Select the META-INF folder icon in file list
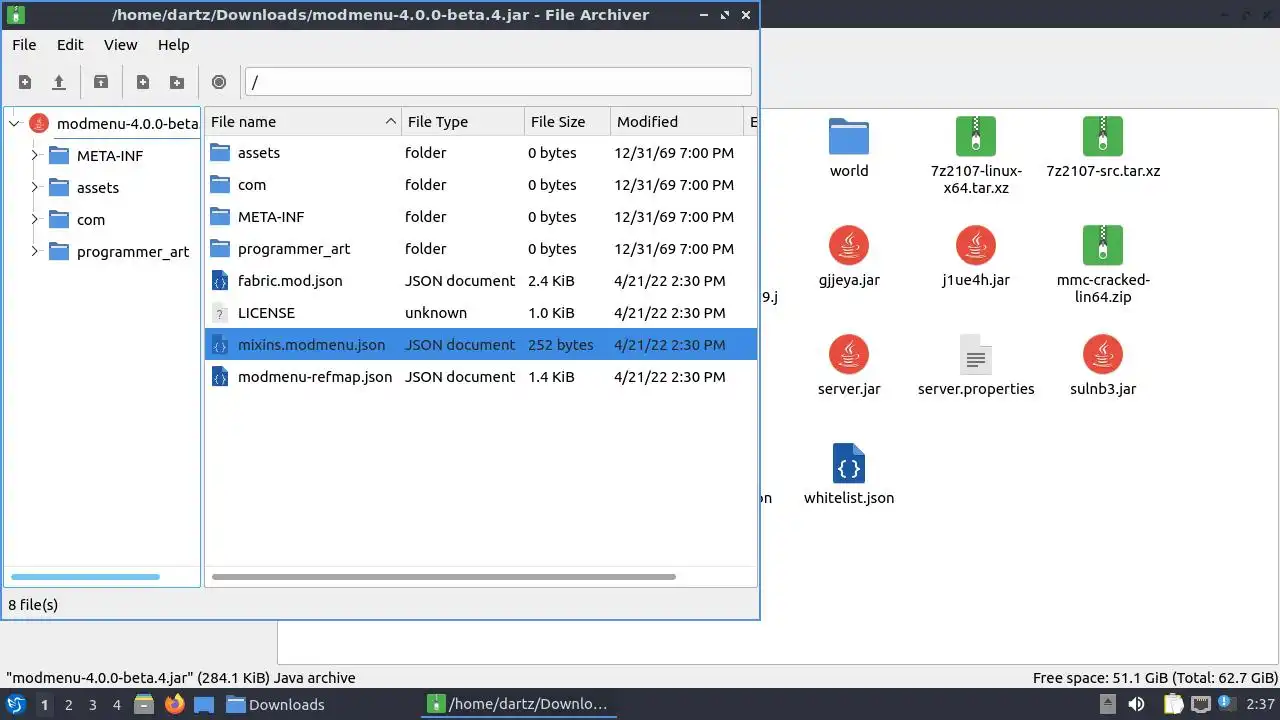Image resolution: width=1280 pixels, height=720 pixels. tap(220, 217)
